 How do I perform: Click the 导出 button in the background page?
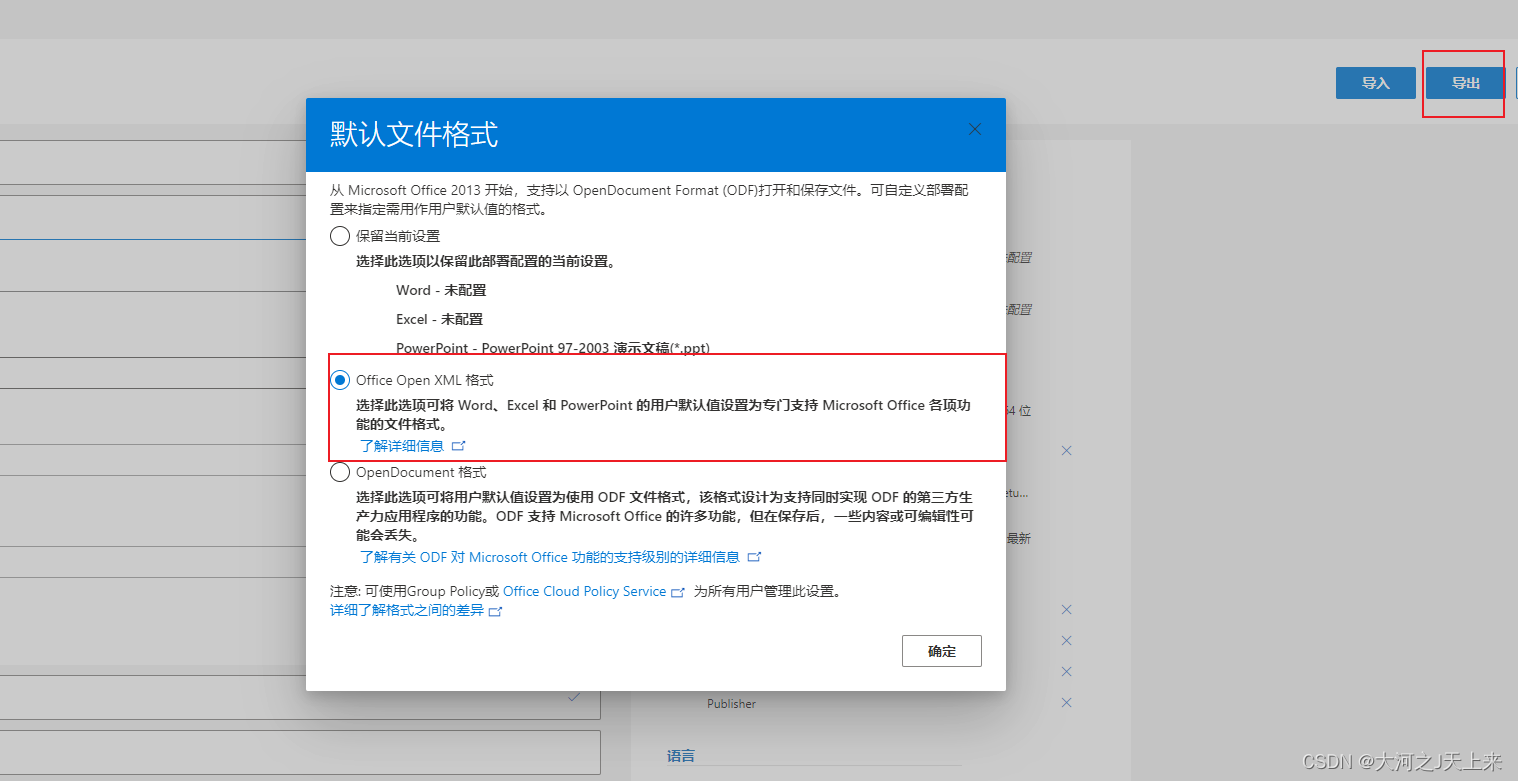click(x=1465, y=83)
